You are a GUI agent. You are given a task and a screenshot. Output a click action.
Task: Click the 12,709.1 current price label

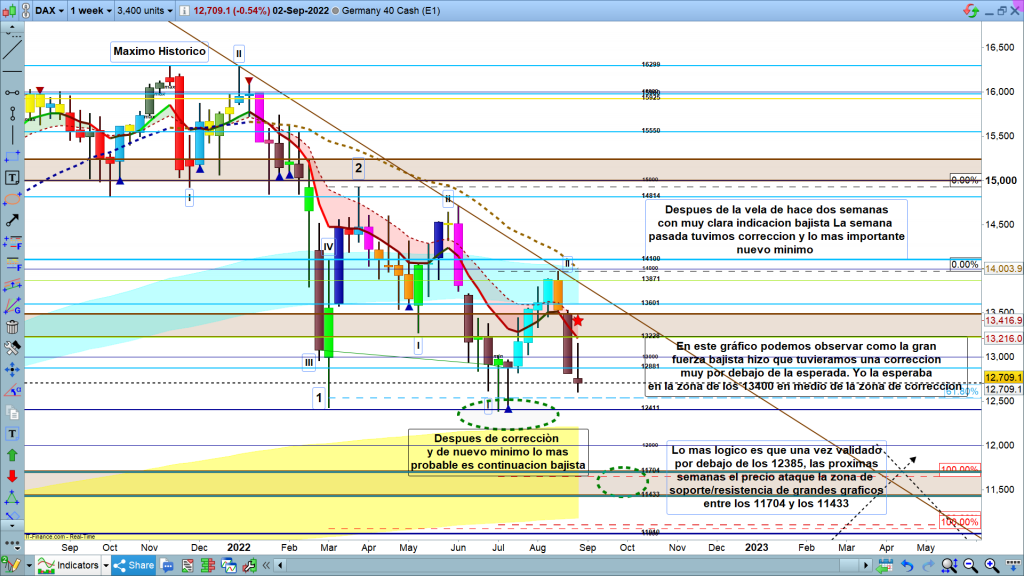click(1001, 377)
